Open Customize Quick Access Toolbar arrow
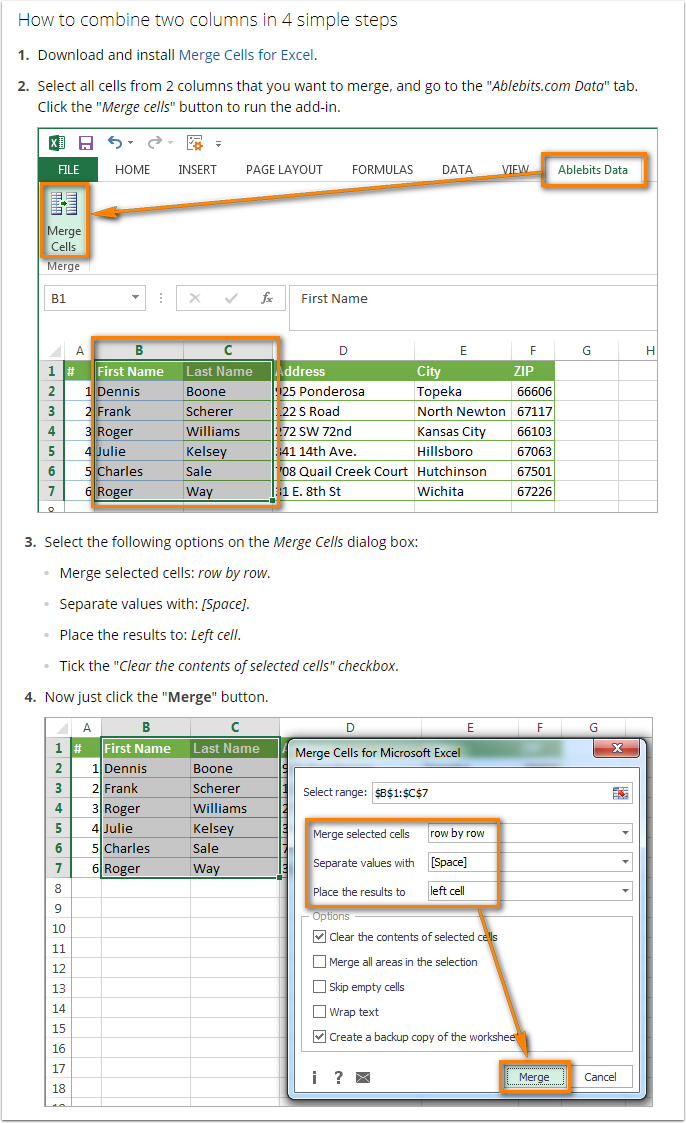The image size is (686, 1123). tap(218, 143)
